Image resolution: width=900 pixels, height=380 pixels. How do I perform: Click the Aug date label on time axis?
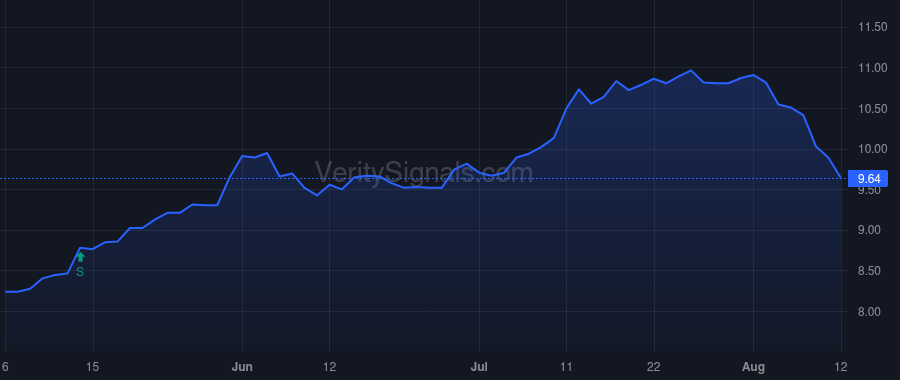tap(754, 367)
